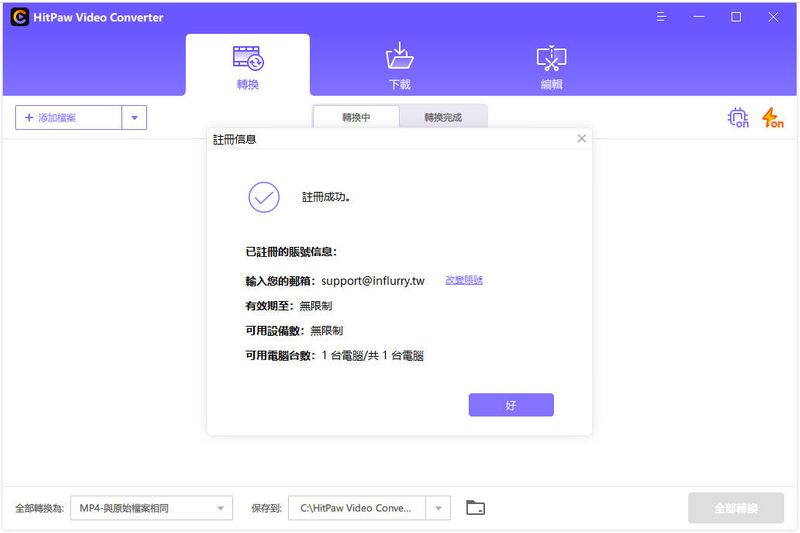Click the 註冊成功 success message text
Image resolution: width=800 pixels, height=533 pixels.
tap(326, 197)
